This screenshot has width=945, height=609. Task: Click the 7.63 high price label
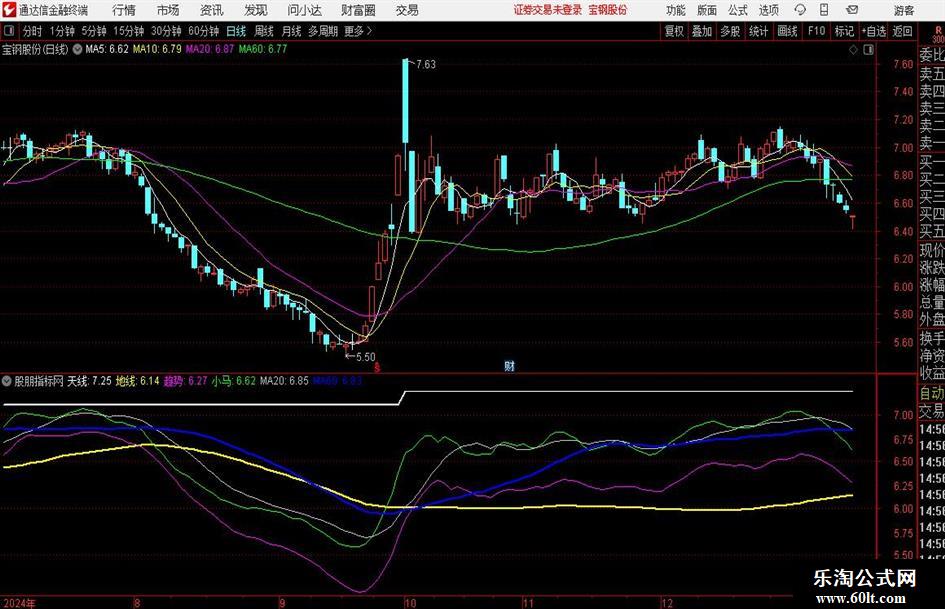tap(425, 64)
